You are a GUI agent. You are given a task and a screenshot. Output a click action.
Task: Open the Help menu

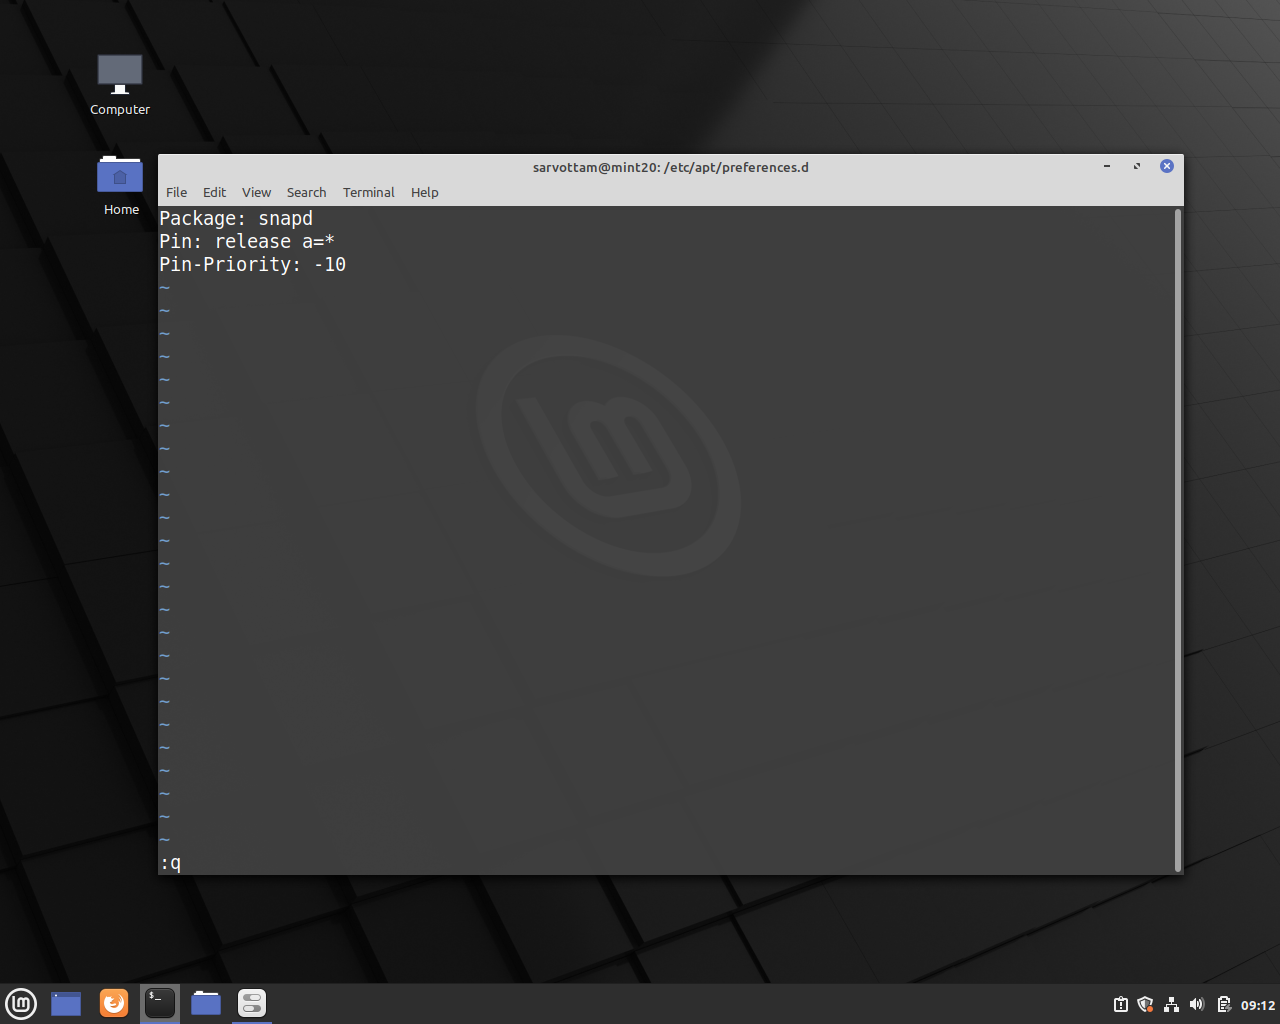[424, 192]
